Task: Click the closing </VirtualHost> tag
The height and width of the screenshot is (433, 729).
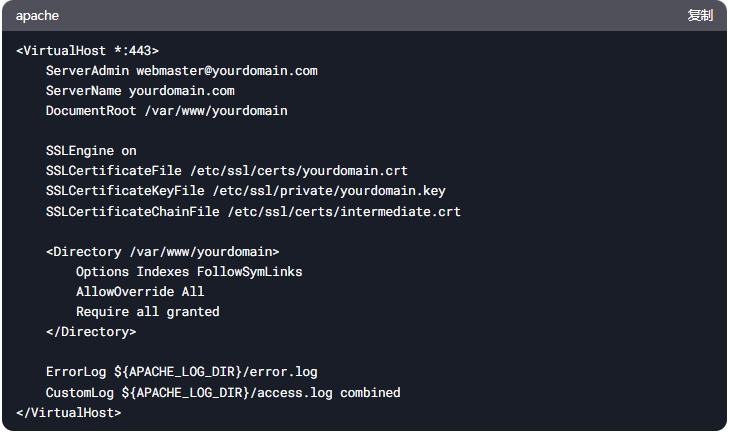Action: [69, 413]
